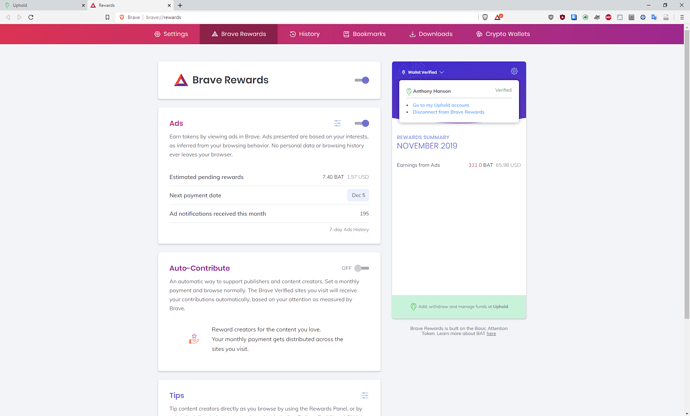This screenshot has width=690, height=416.
Task: Open the Google Translate extension icon
Action: coord(654,17)
